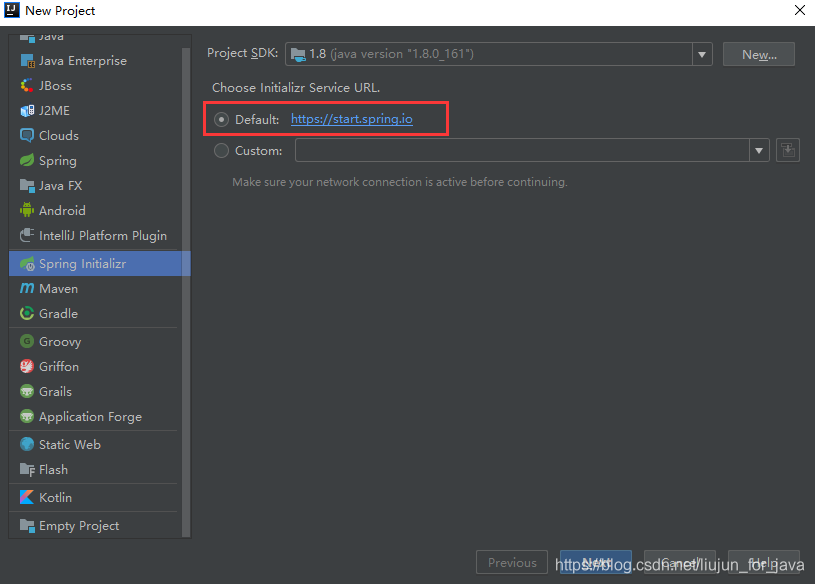
Task: Click the Flash folder icon
Action: tap(27, 469)
